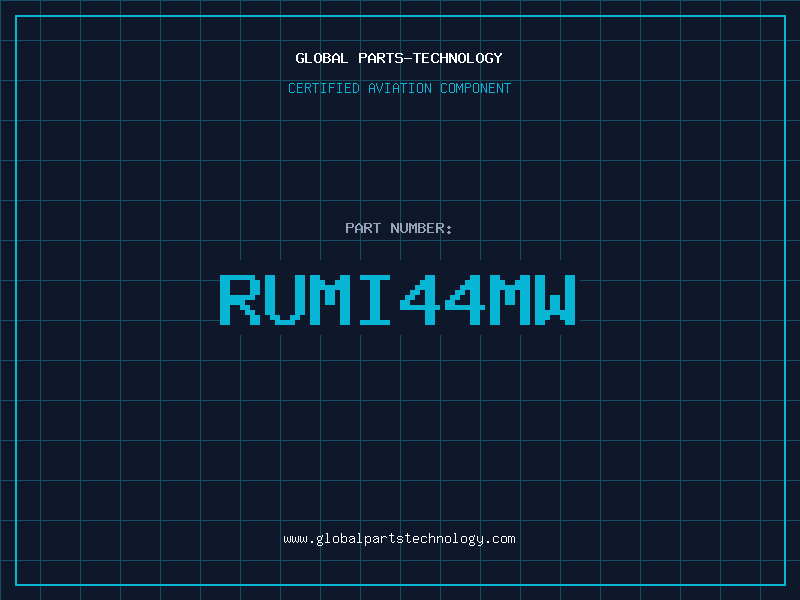Viewport: 800px width, 600px height.
Task: Click the word PARTS-TECHNOLOGY in the header
Action: tap(430, 58)
